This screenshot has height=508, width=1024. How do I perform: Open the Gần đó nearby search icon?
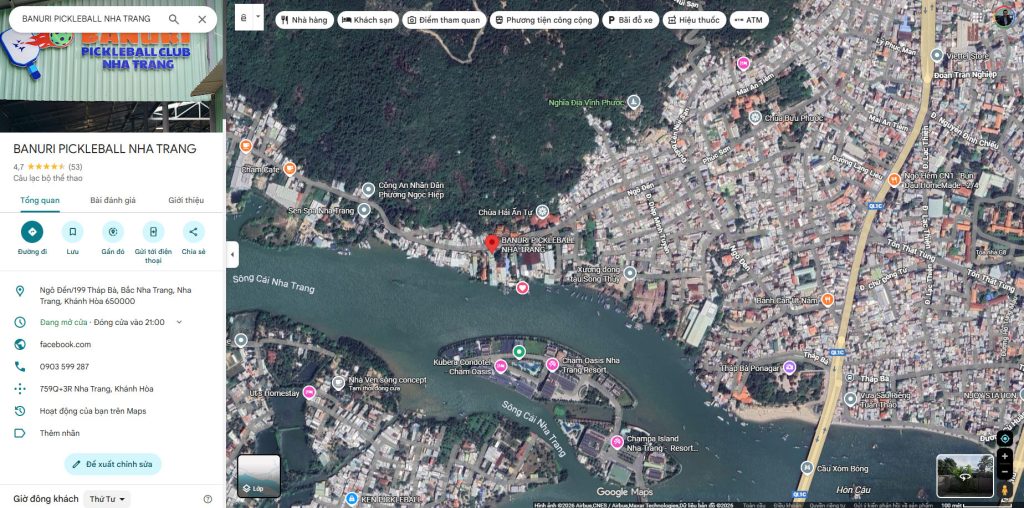click(x=113, y=232)
